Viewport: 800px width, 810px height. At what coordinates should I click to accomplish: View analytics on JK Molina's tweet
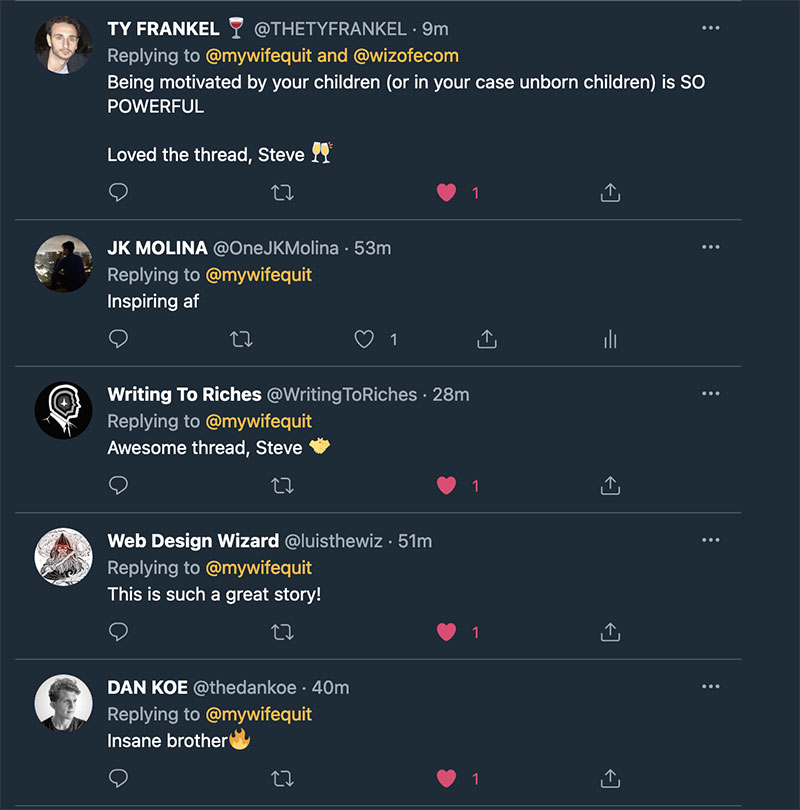(610, 338)
